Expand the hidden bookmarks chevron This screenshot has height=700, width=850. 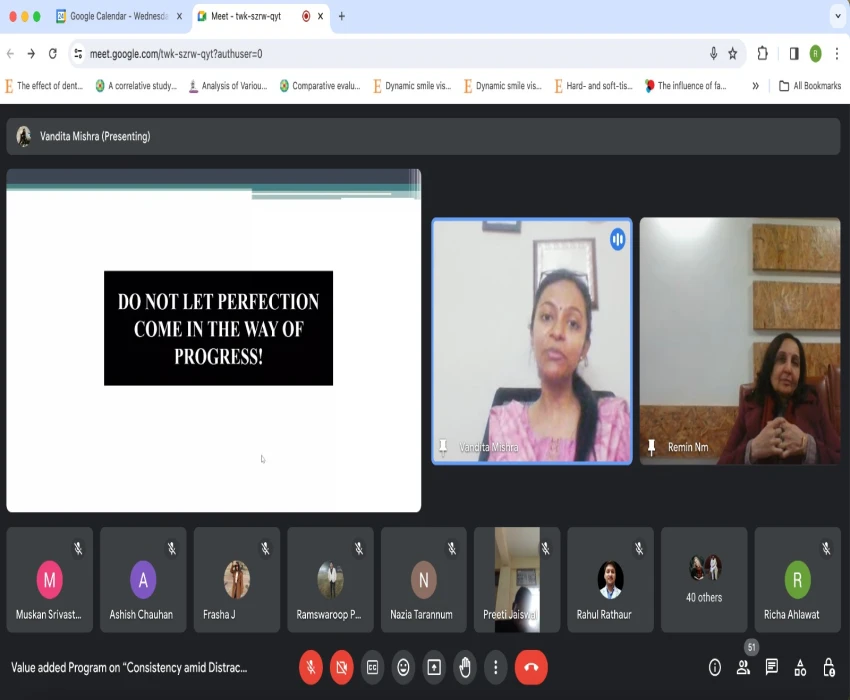(755, 86)
